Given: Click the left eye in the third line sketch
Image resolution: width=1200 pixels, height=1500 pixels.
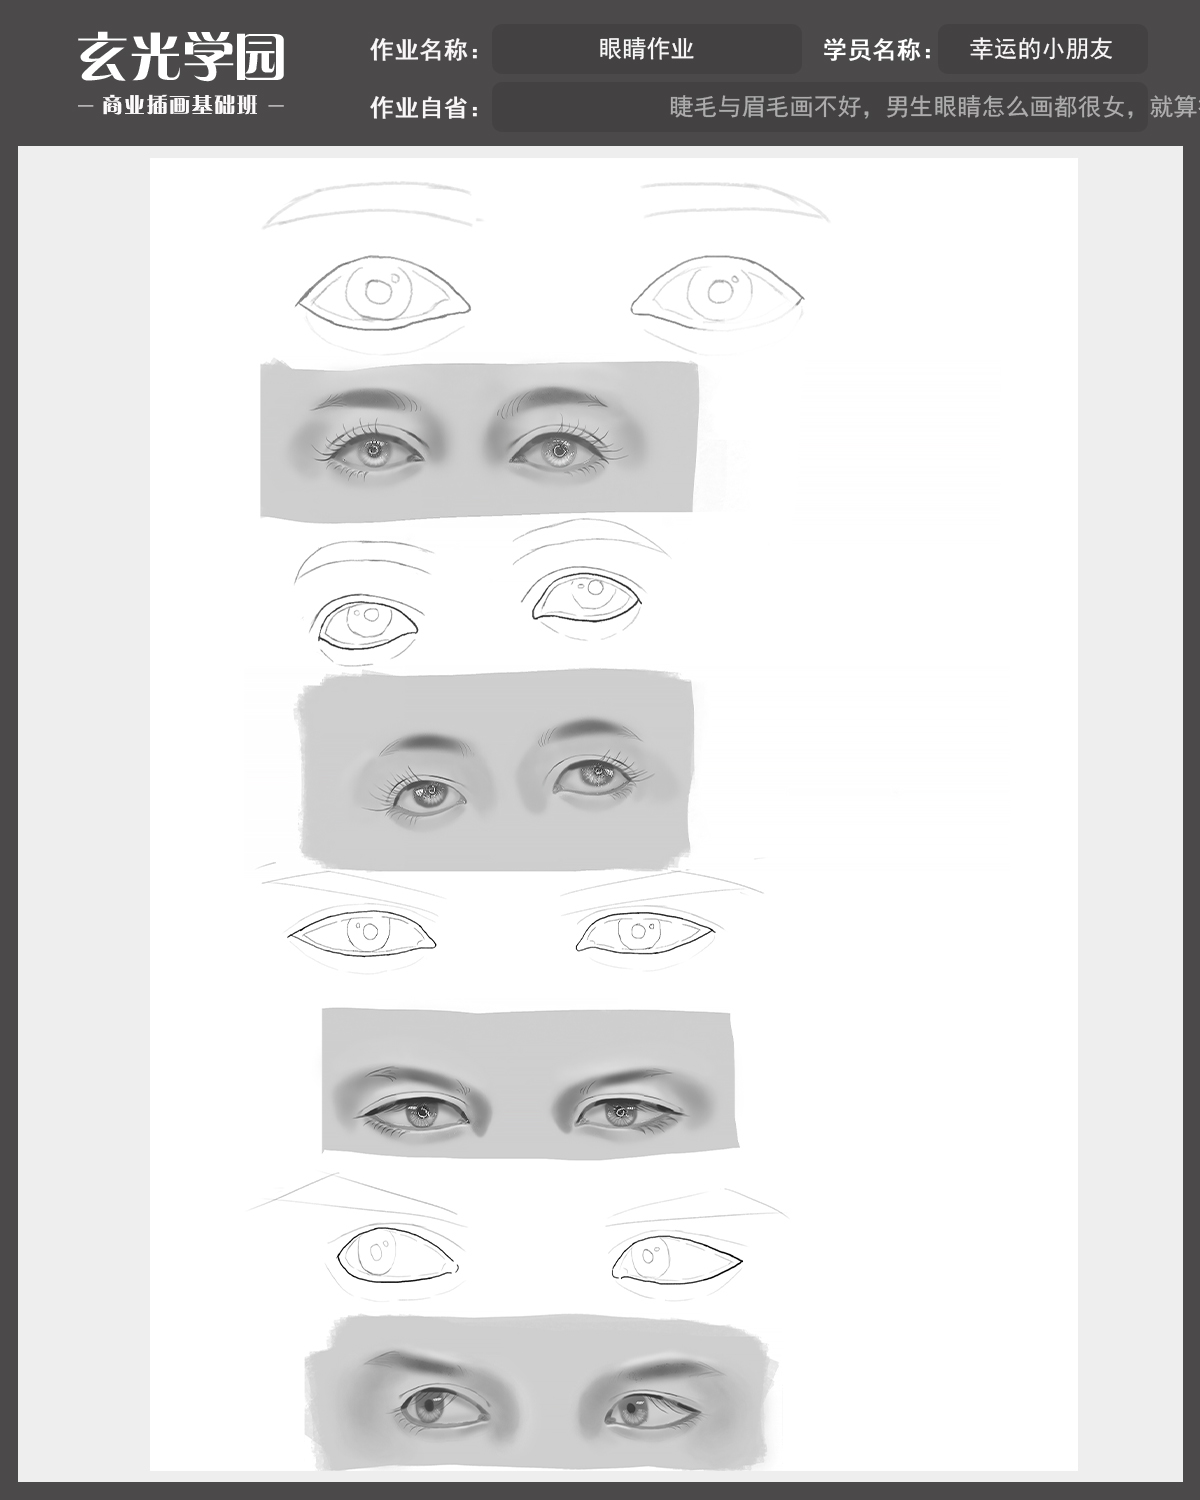Looking at the screenshot, I should point(362,933).
